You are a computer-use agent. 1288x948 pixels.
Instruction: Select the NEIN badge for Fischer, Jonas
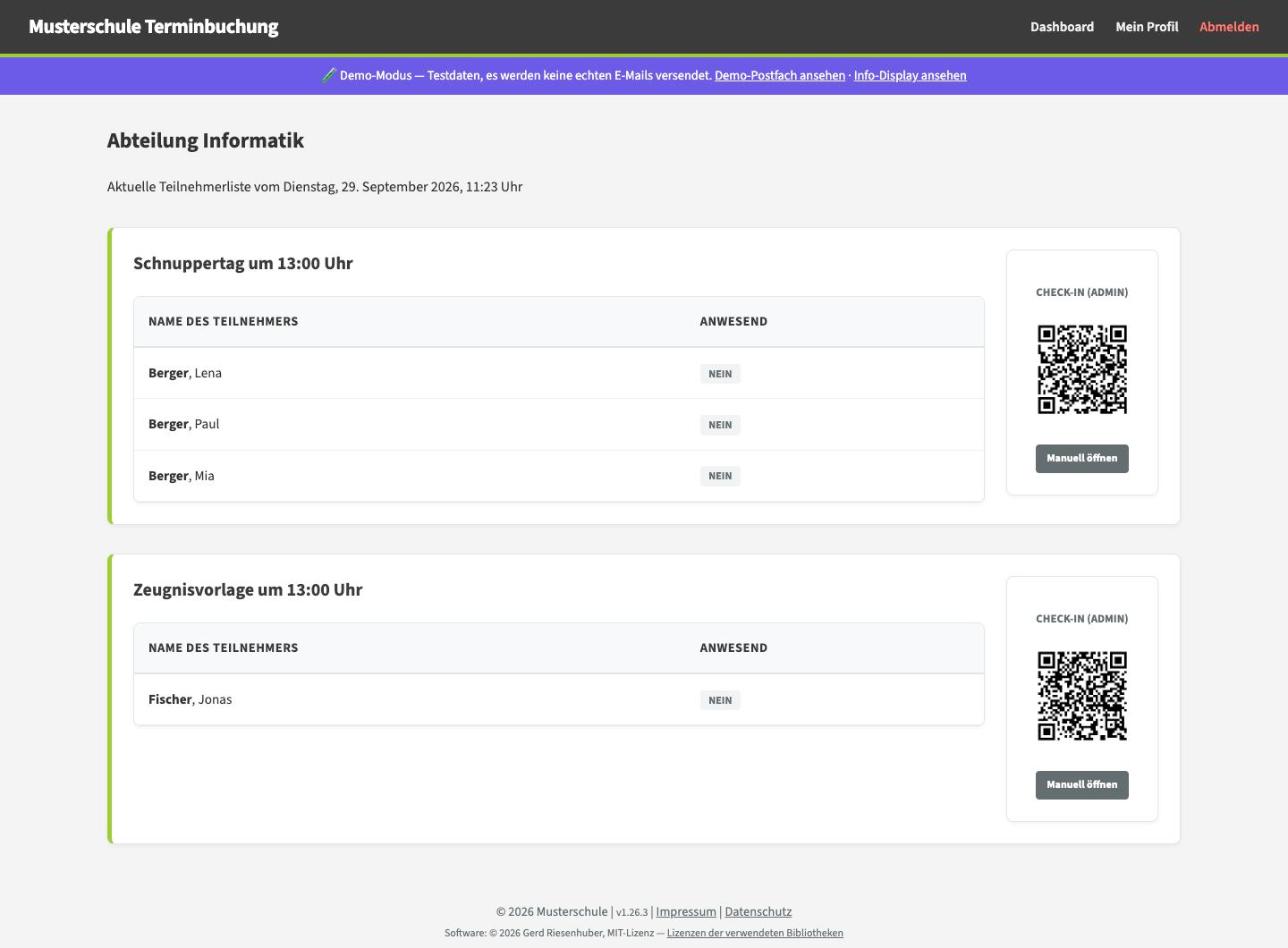pyautogui.click(x=720, y=700)
